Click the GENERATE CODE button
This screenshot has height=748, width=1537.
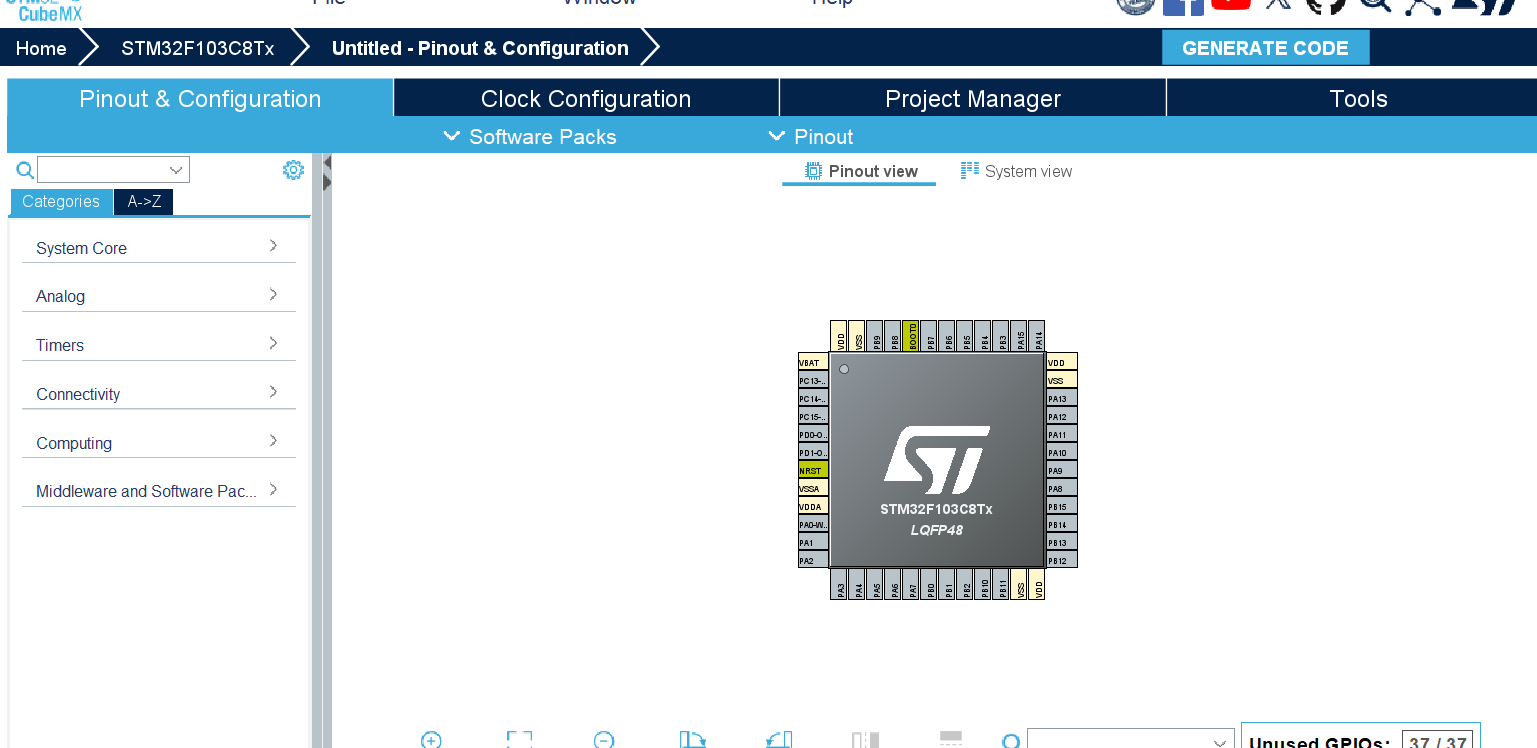tap(1265, 48)
